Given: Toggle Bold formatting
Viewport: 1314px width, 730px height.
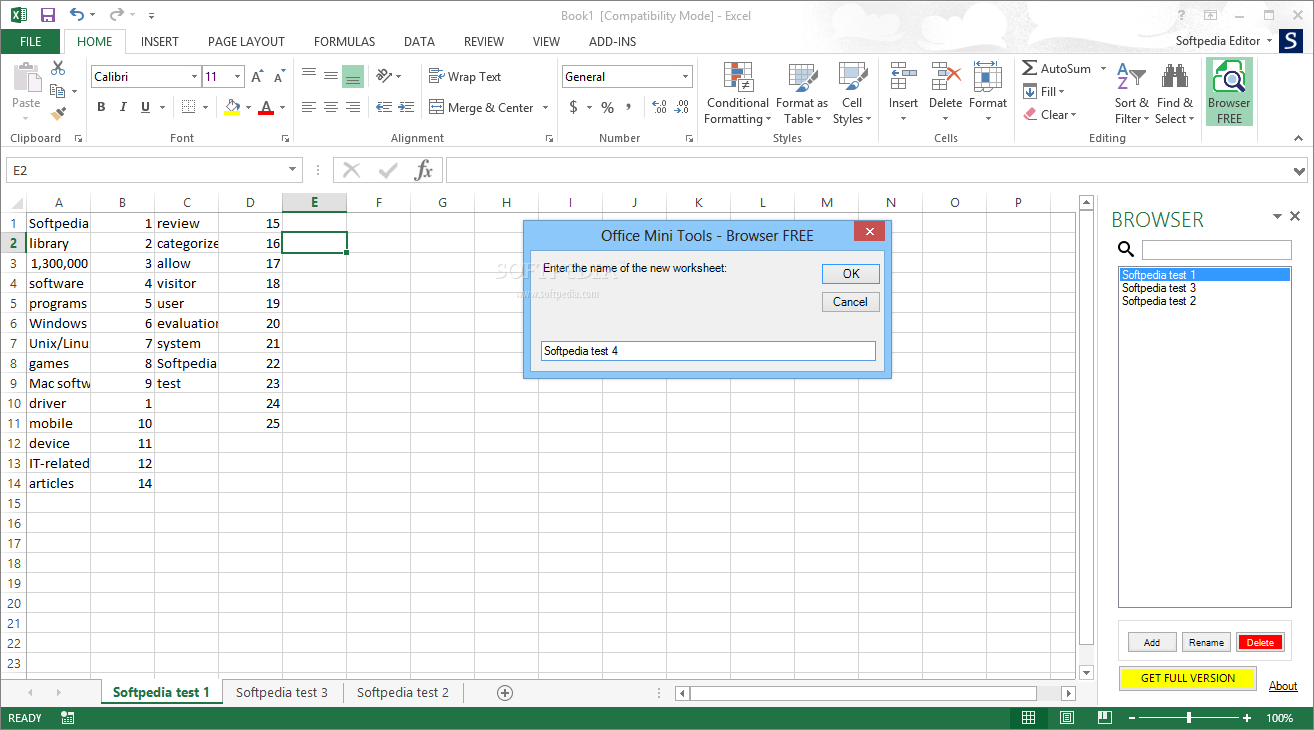Looking at the screenshot, I should [101, 107].
